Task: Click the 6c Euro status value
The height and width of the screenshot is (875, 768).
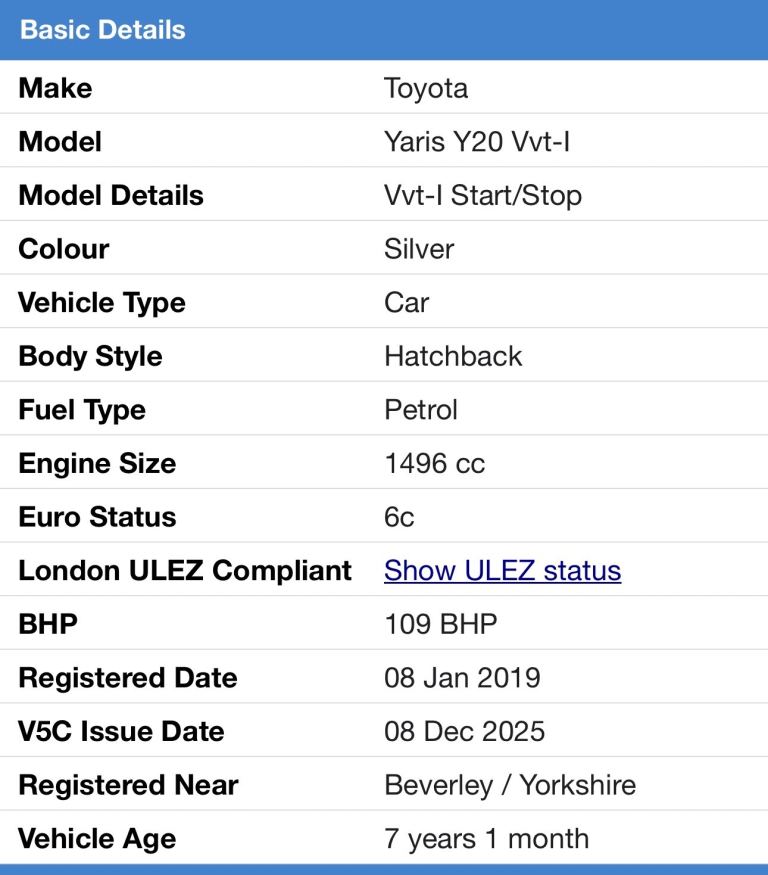Action: pos(399,517)
